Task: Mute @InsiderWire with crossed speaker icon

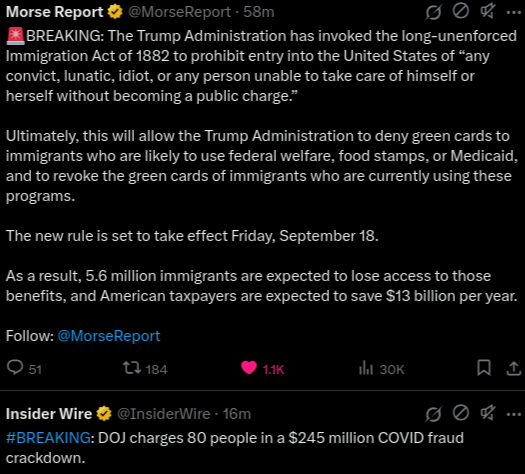Action: 487,413
